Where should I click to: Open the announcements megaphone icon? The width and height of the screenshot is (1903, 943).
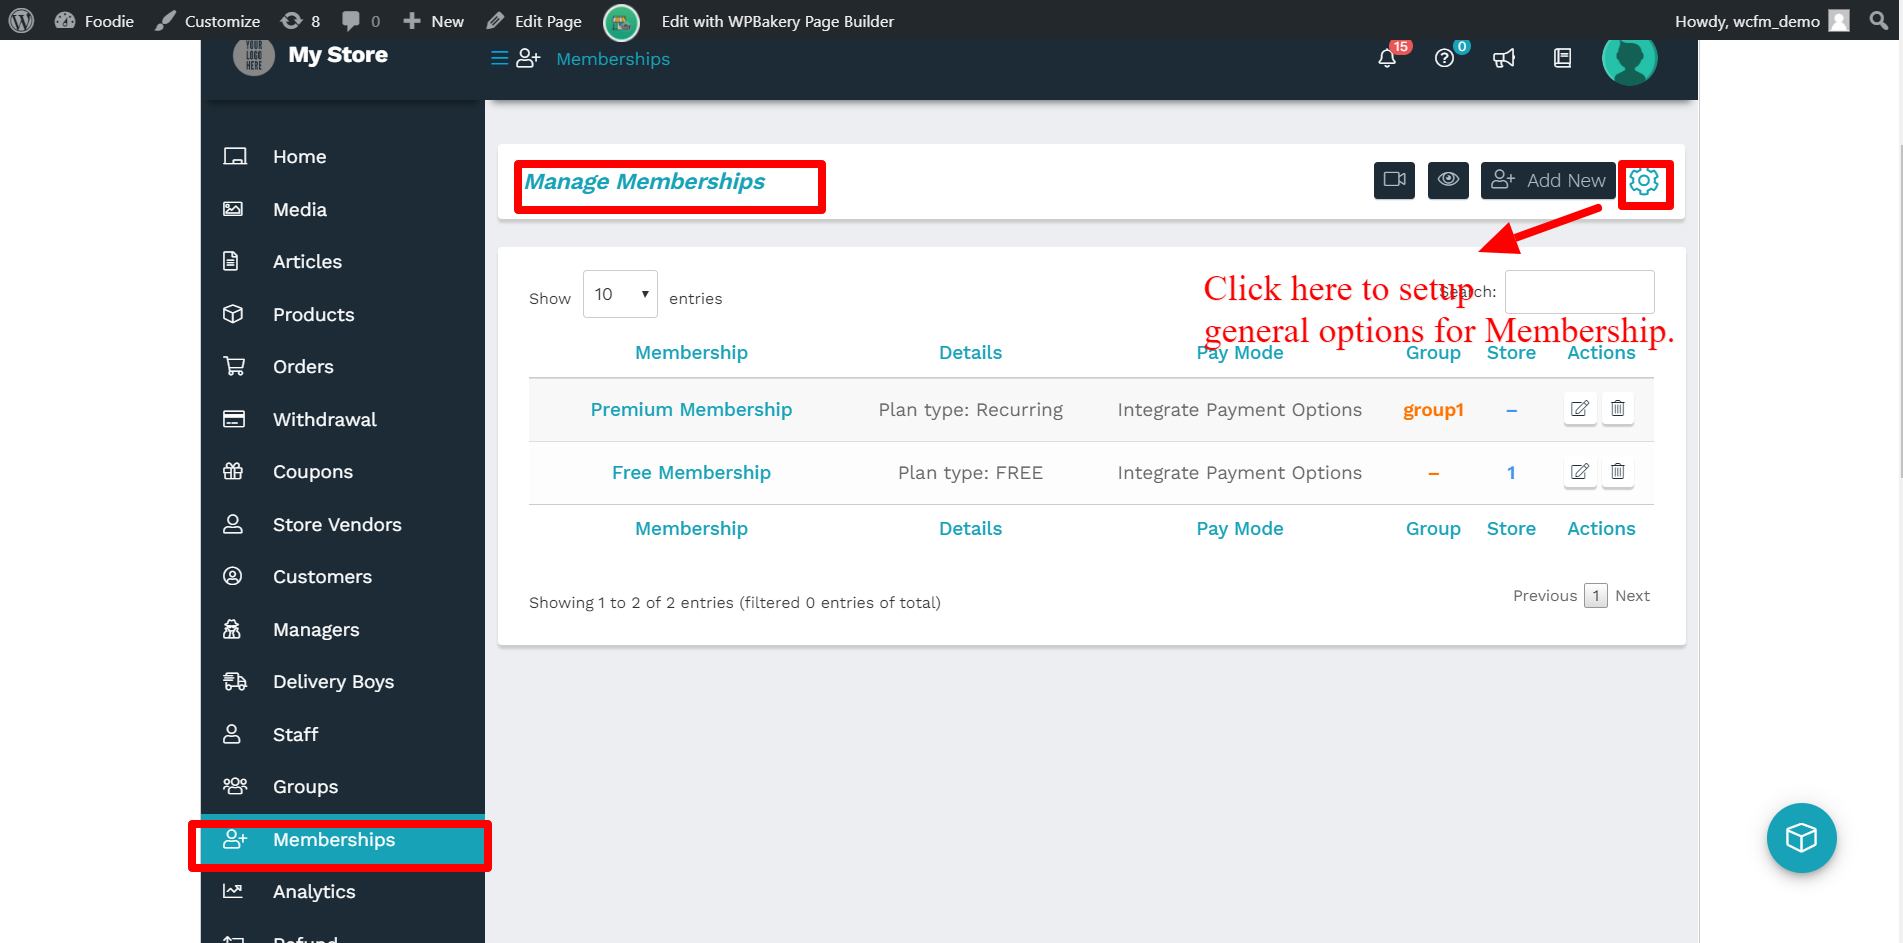click(1504, 59)
